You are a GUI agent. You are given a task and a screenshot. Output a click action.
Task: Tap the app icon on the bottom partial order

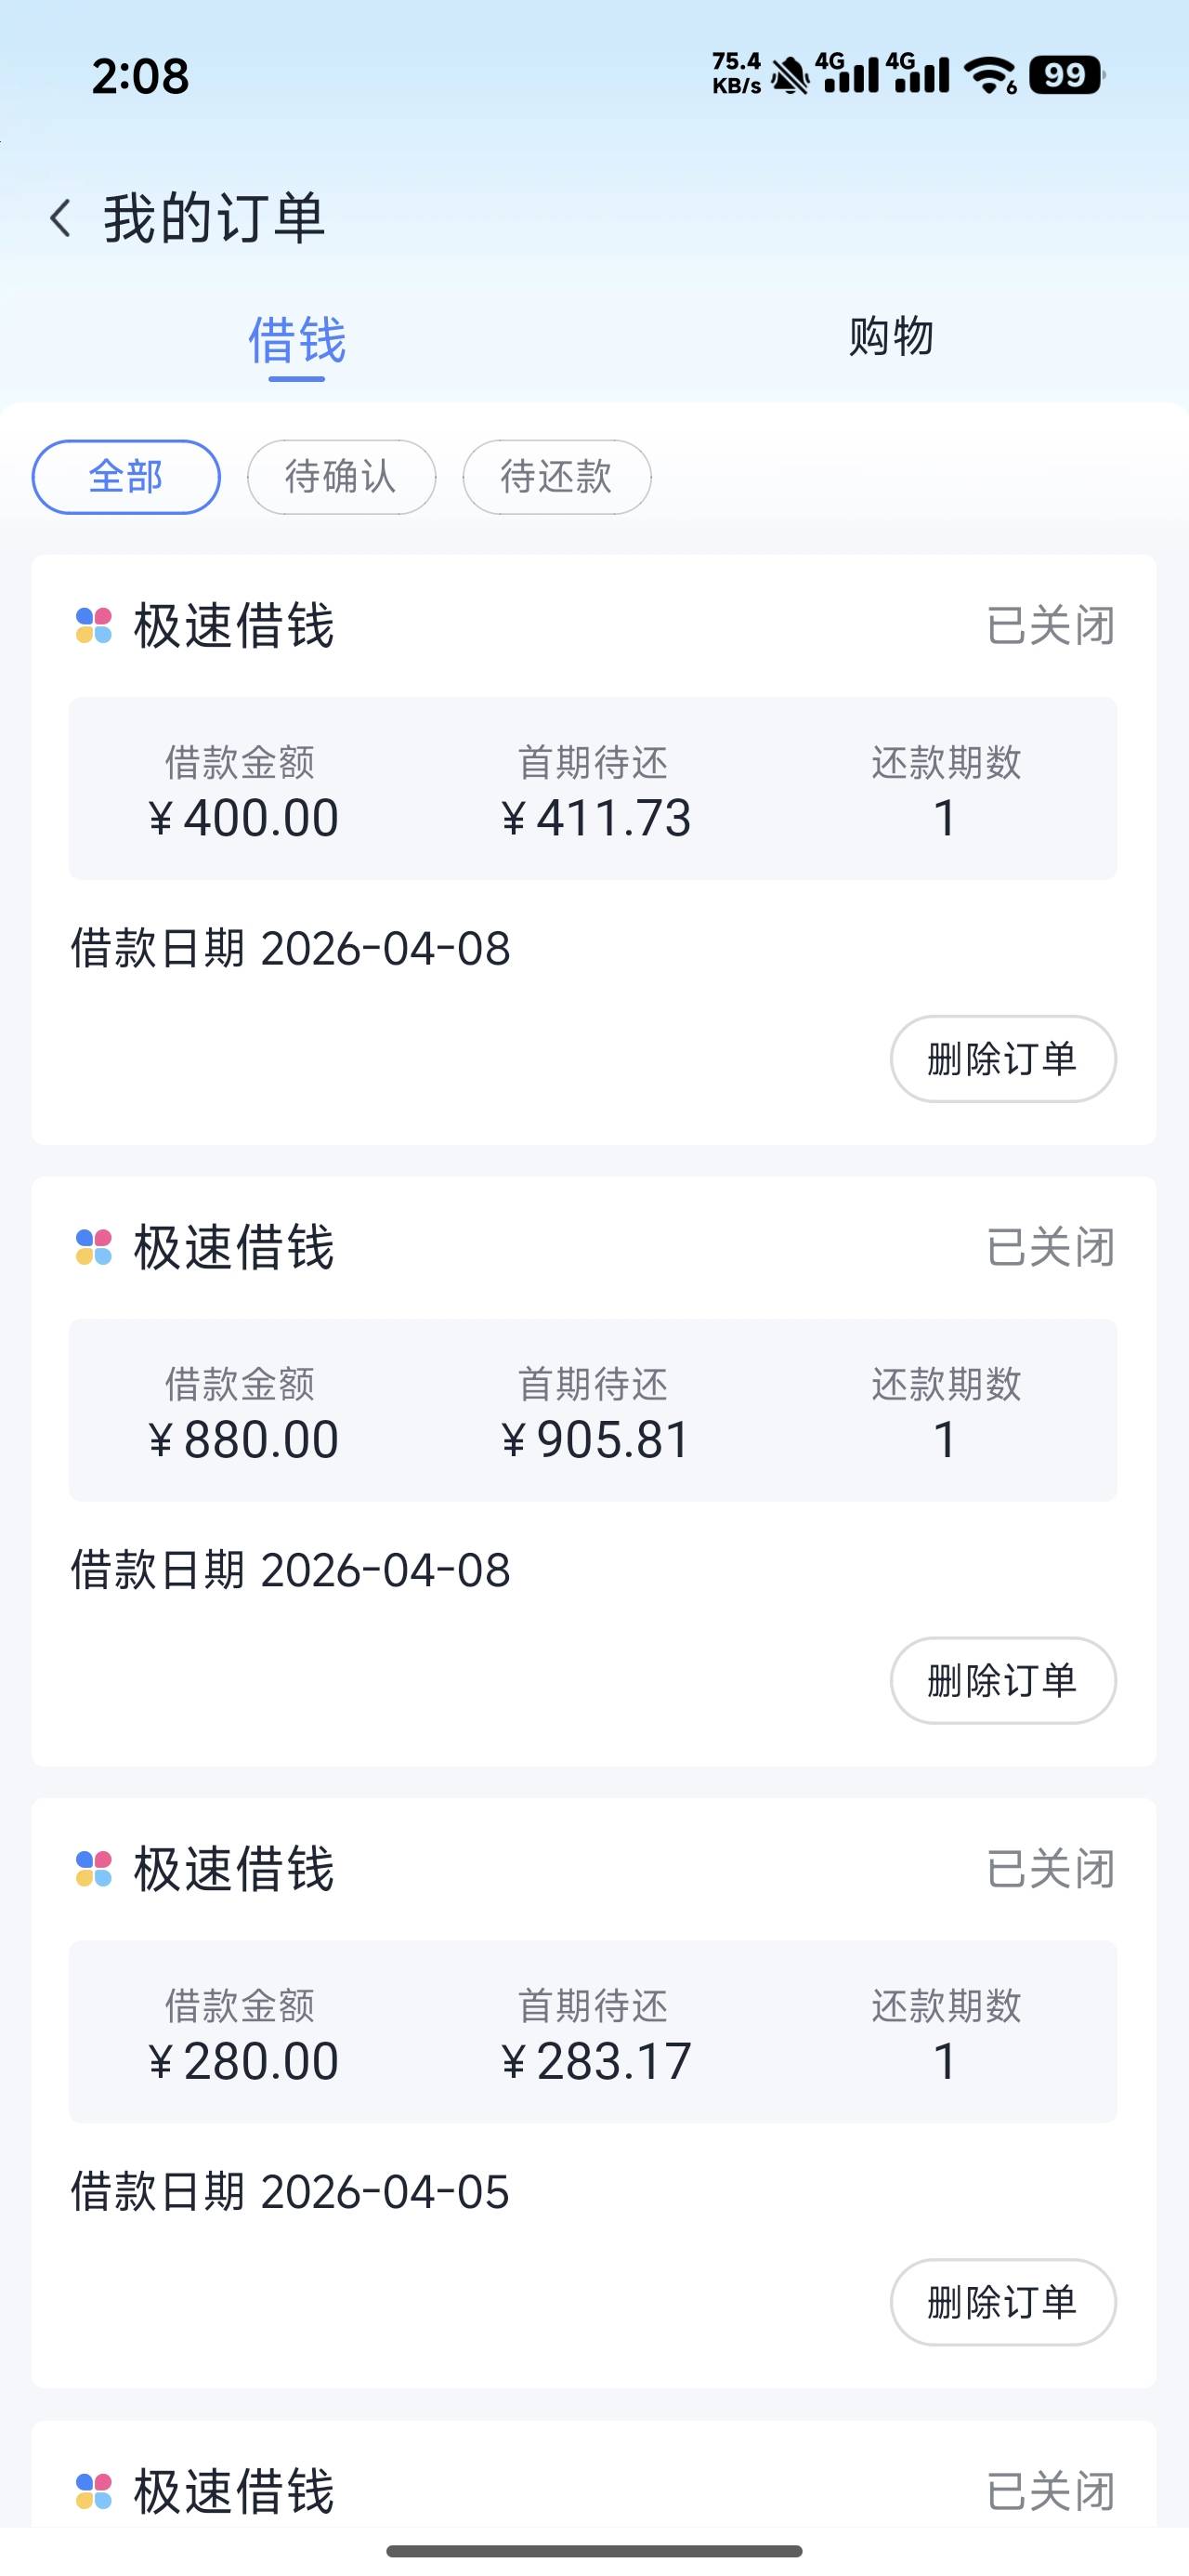(94, 2490)
